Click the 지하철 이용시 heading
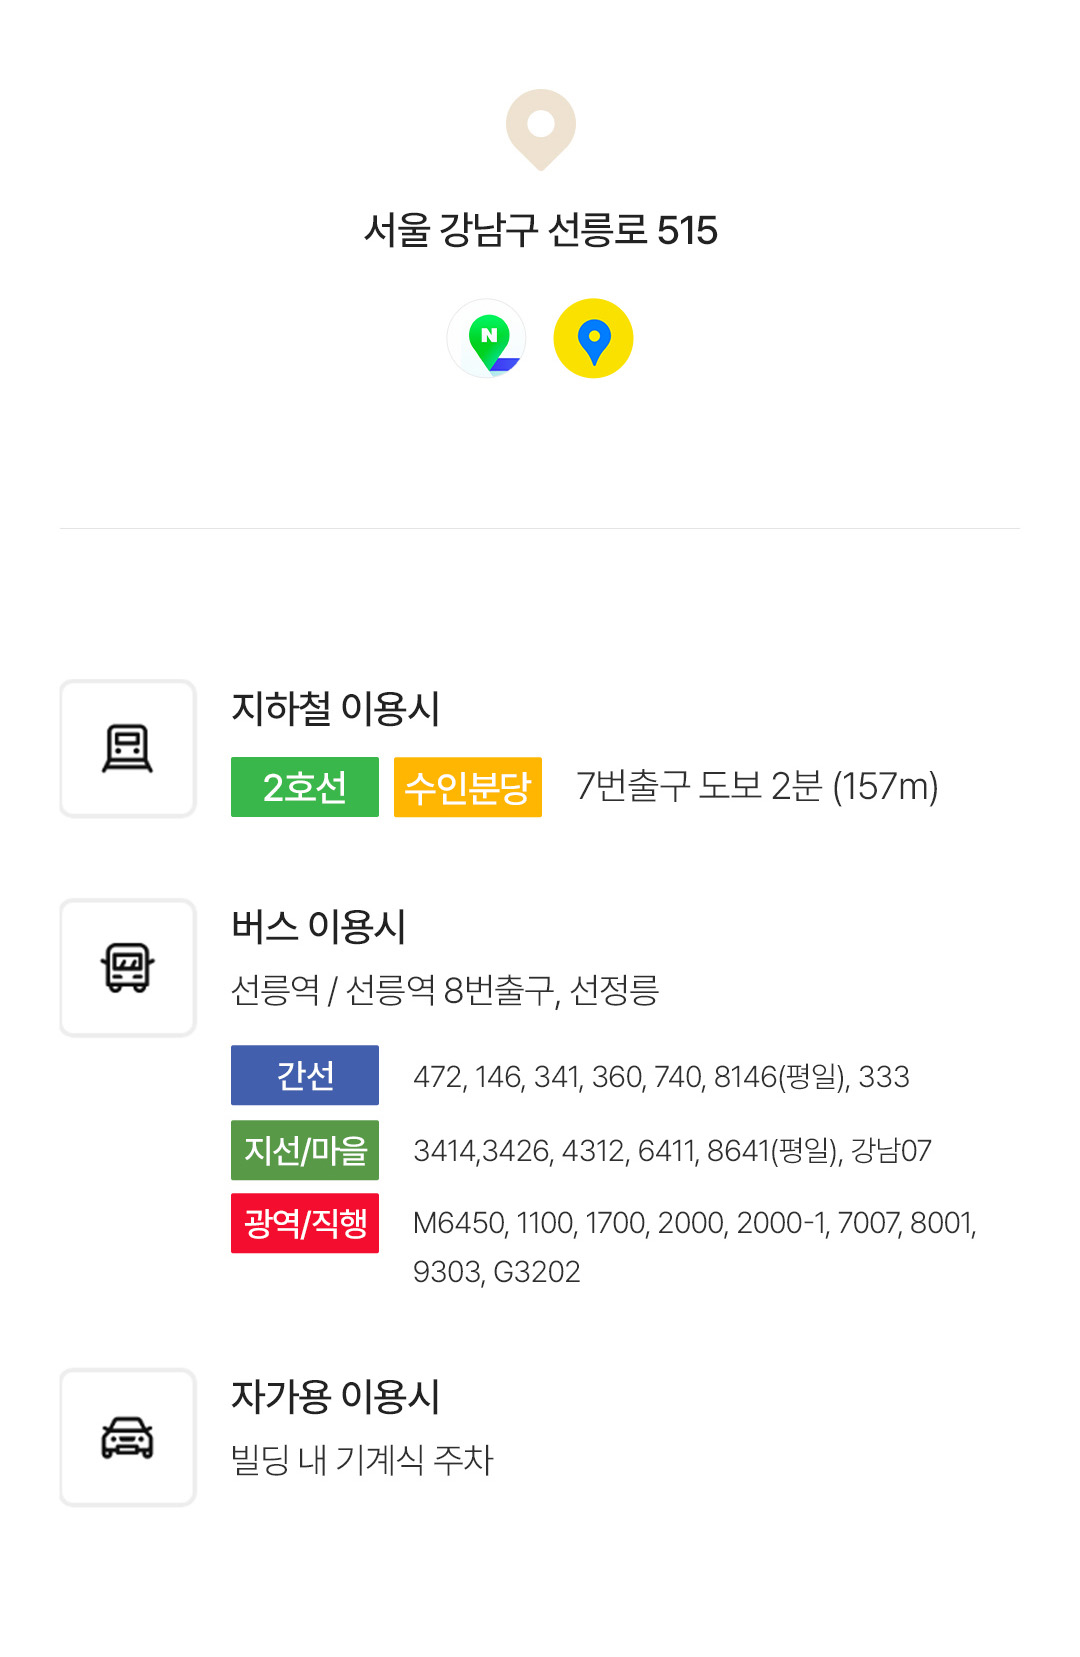This screenshot has width=1080, height=1657. click(x=336, y=708)
